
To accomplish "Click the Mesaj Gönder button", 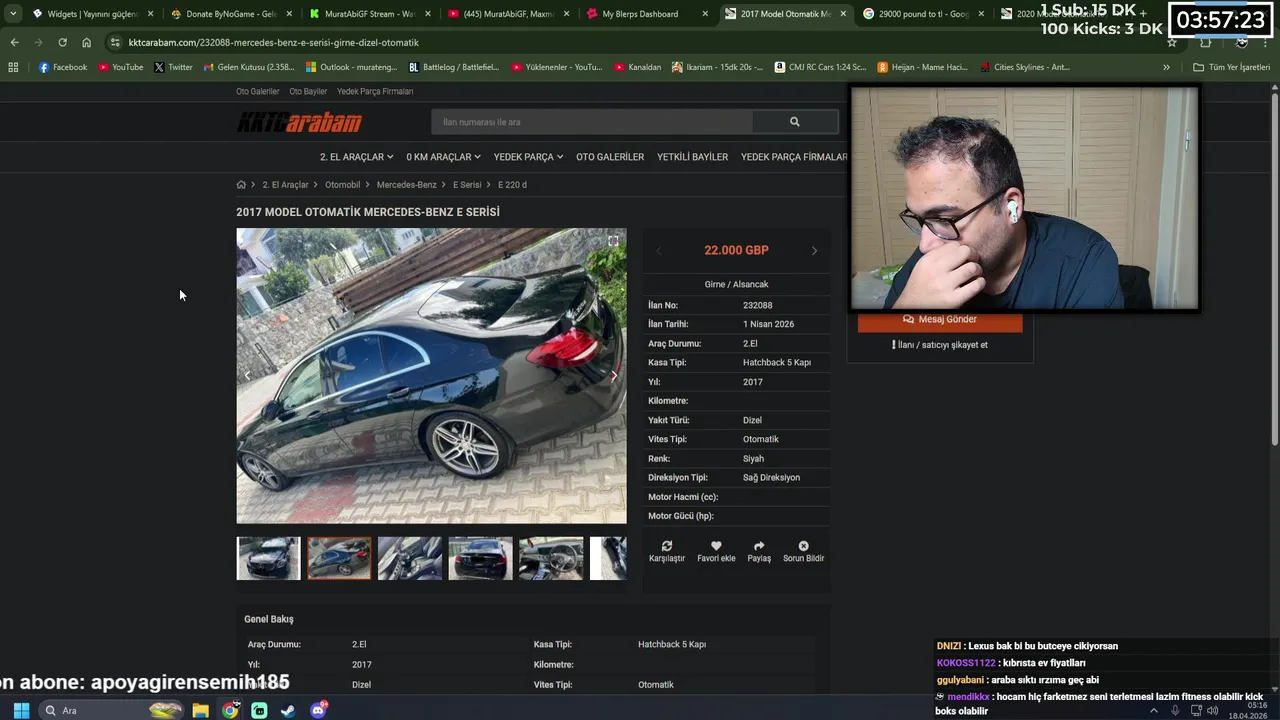I will [x=940, y=320].
